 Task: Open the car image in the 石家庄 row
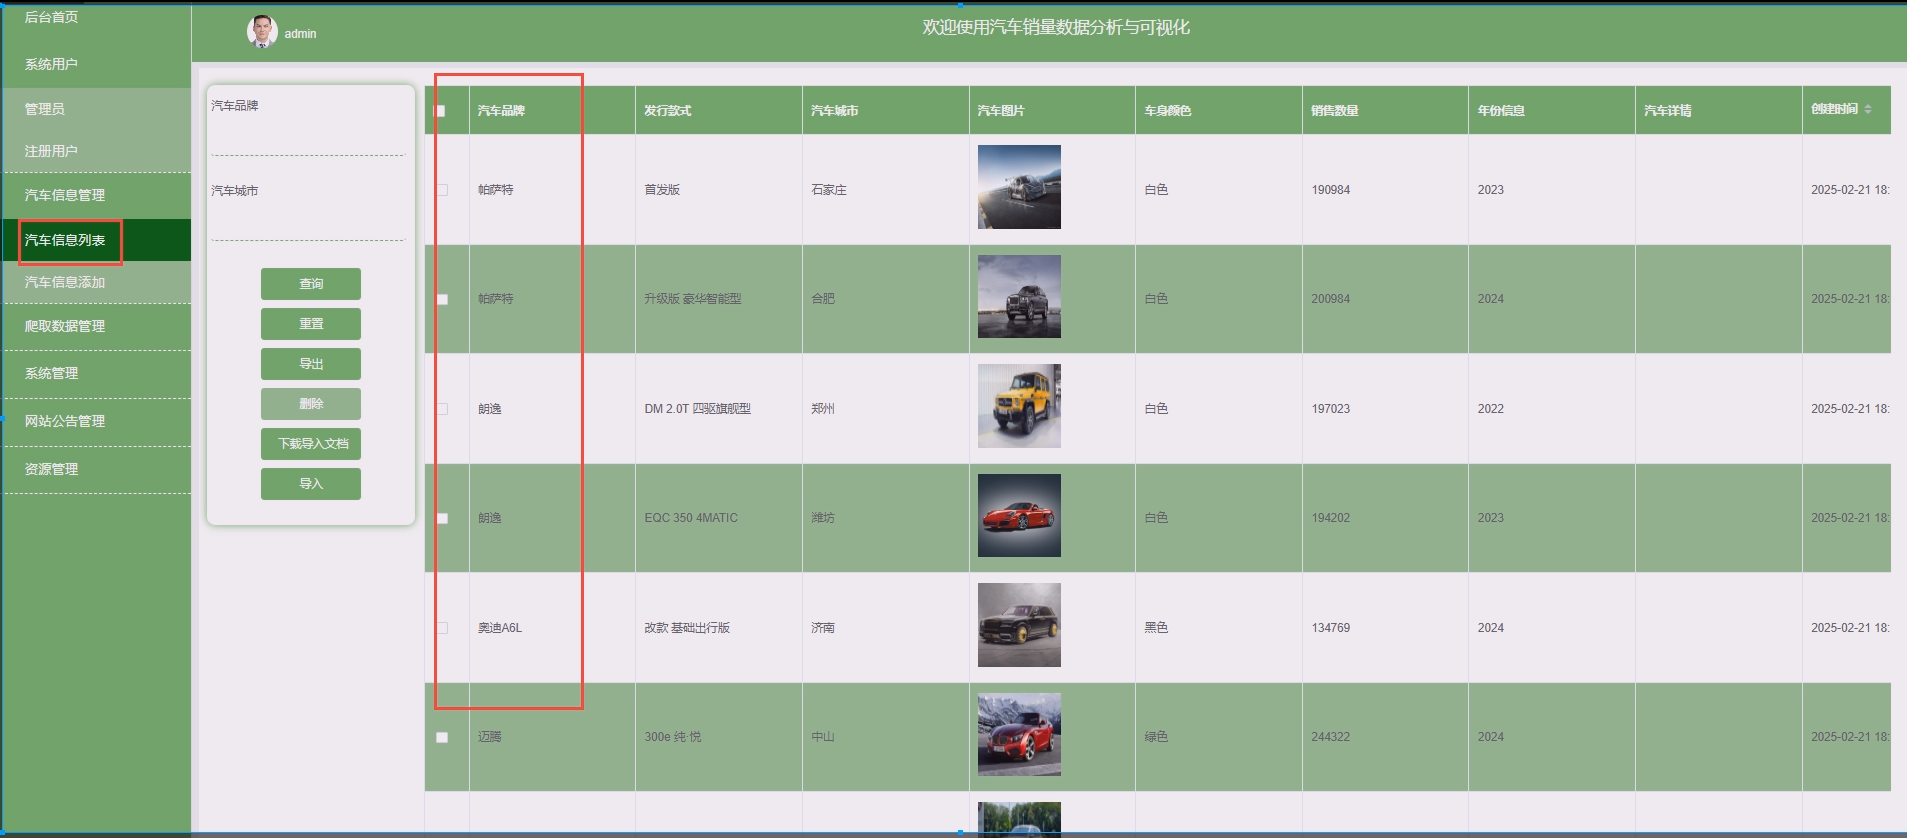(x=1019, y=187)
